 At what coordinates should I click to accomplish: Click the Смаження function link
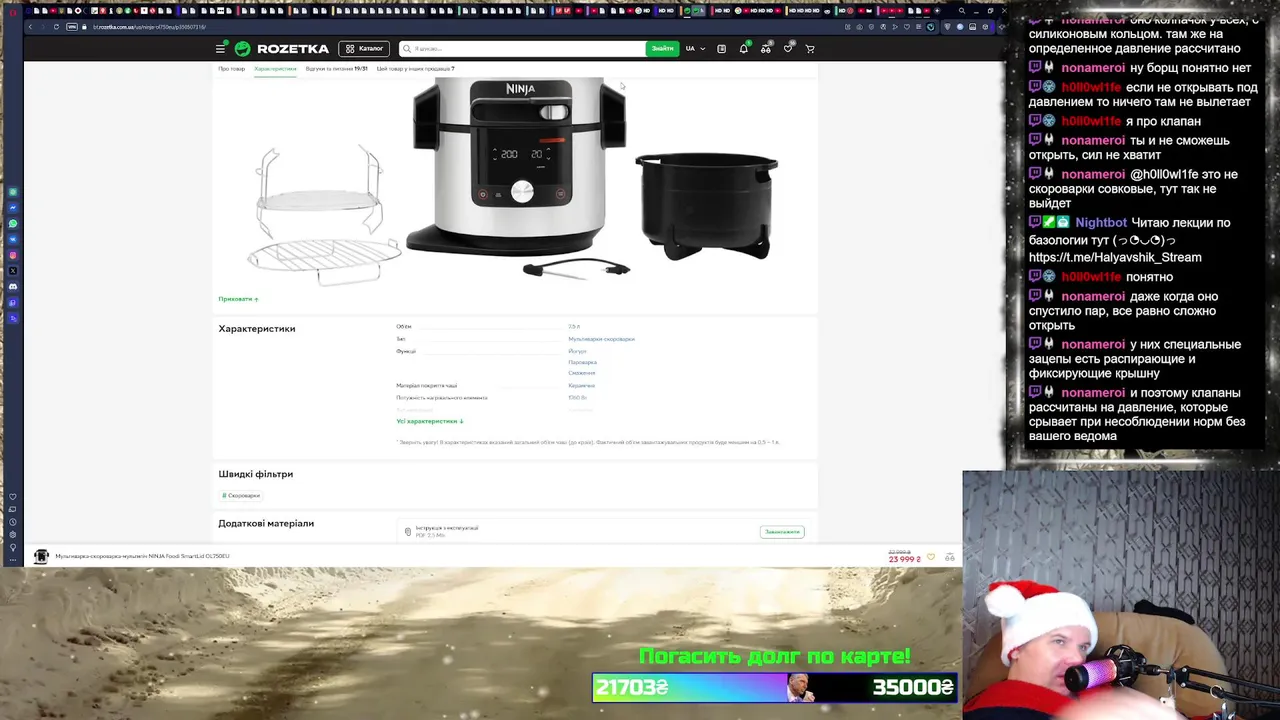[581, 373]
